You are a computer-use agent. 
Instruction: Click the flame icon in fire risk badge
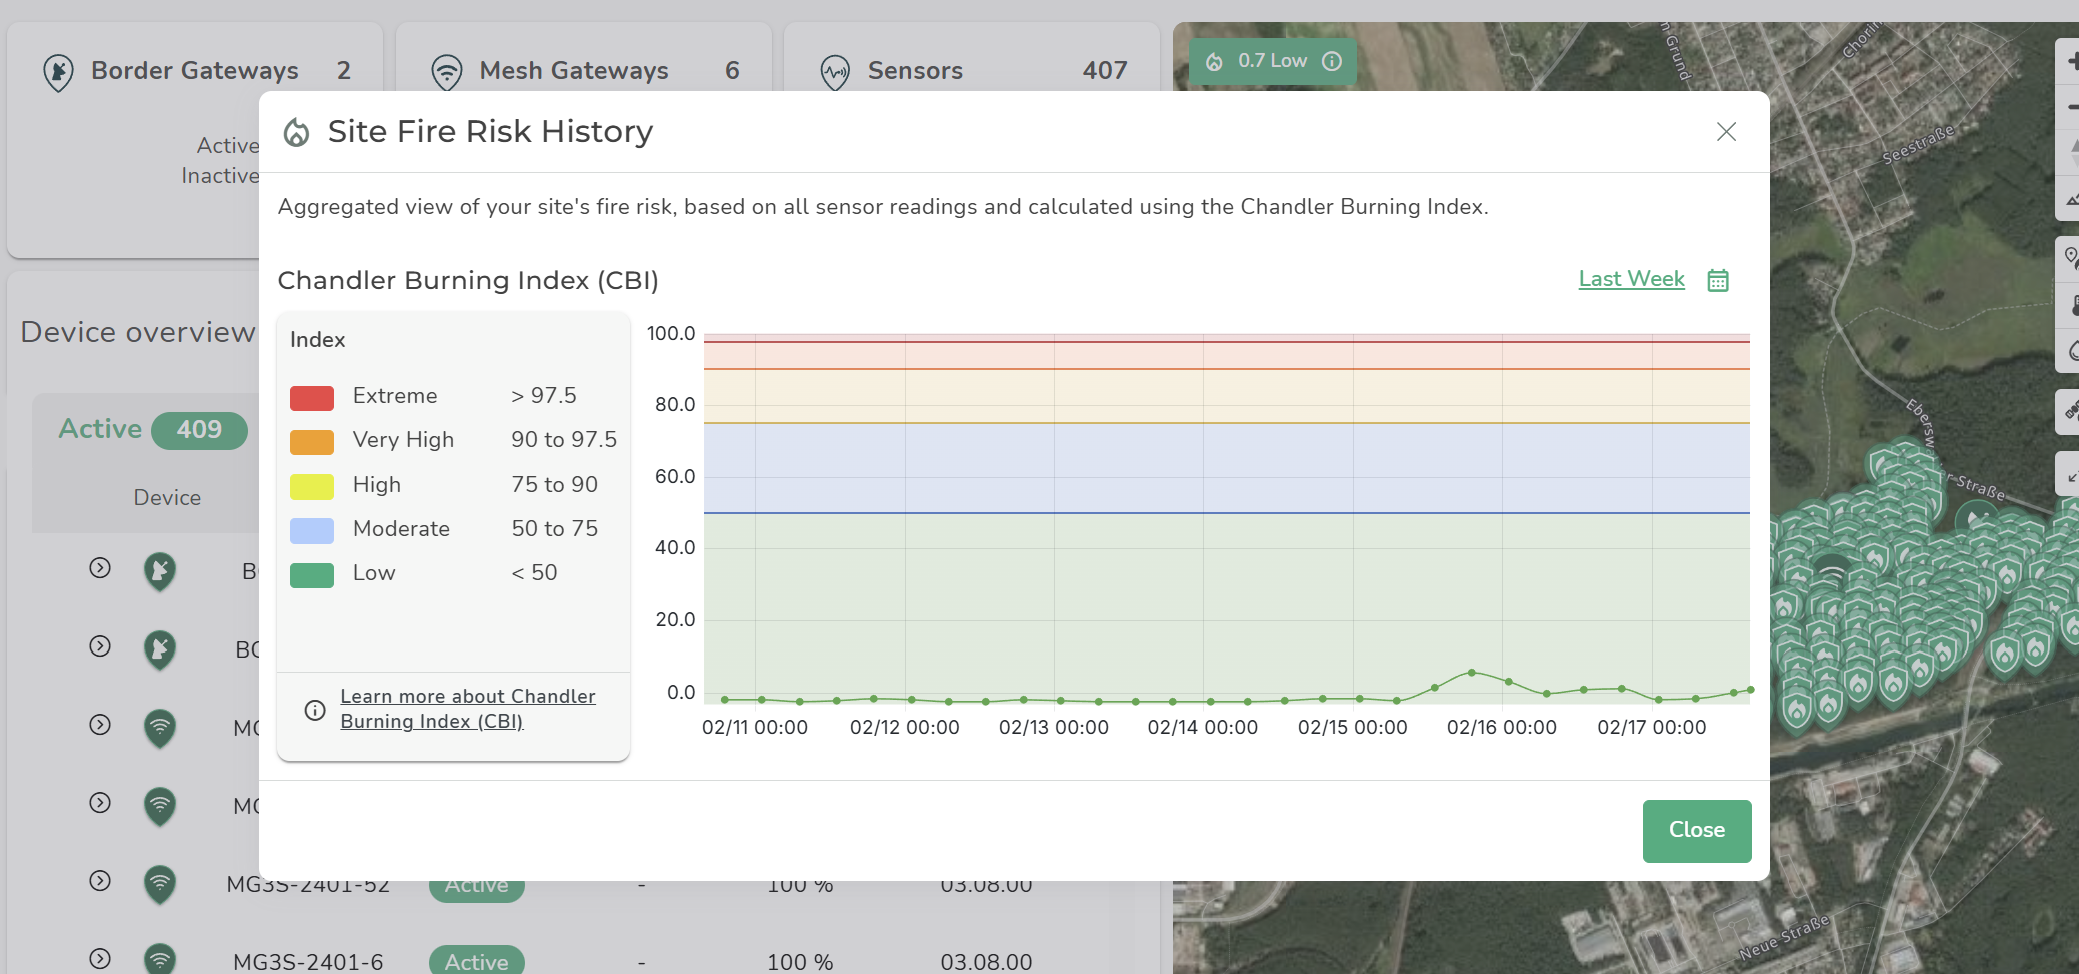1214,61
